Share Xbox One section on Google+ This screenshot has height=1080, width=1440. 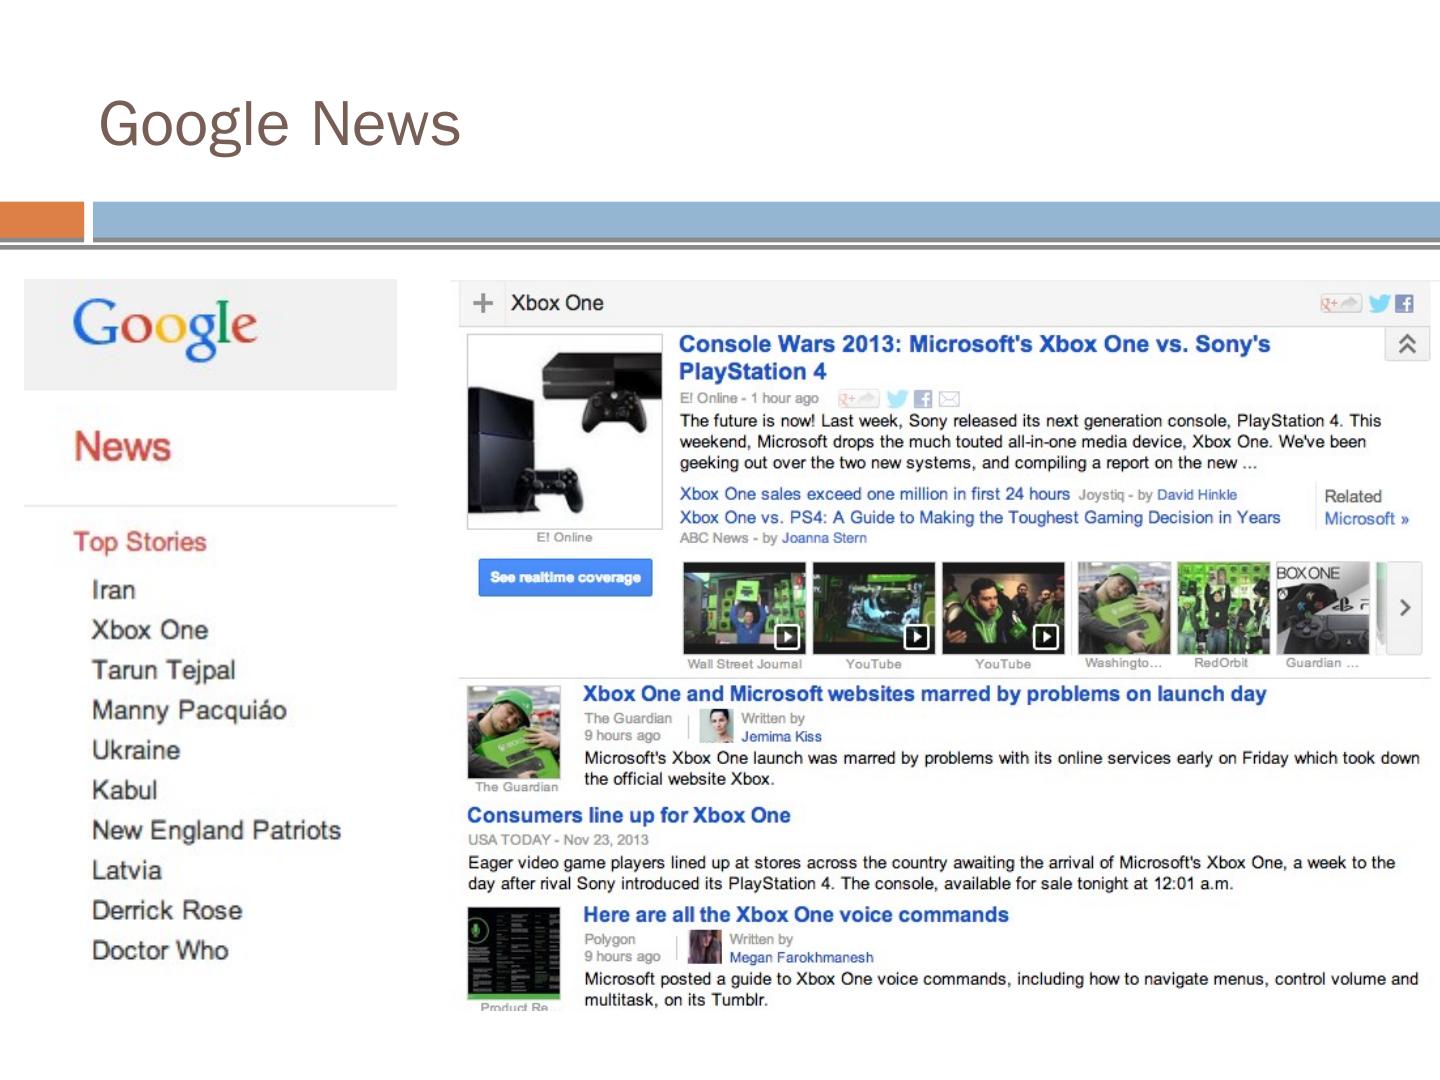(x=1341, y=303)
